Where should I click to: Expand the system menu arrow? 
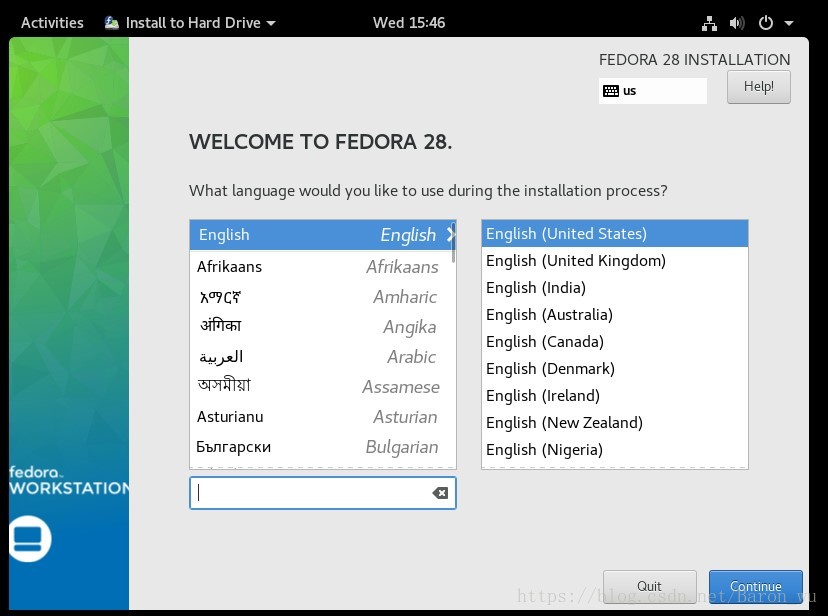click(789, 23)
